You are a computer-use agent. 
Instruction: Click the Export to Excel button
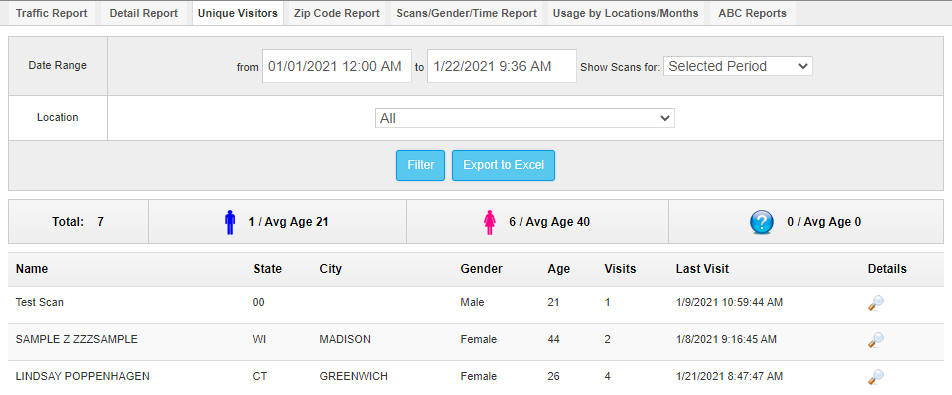point(503,165)
